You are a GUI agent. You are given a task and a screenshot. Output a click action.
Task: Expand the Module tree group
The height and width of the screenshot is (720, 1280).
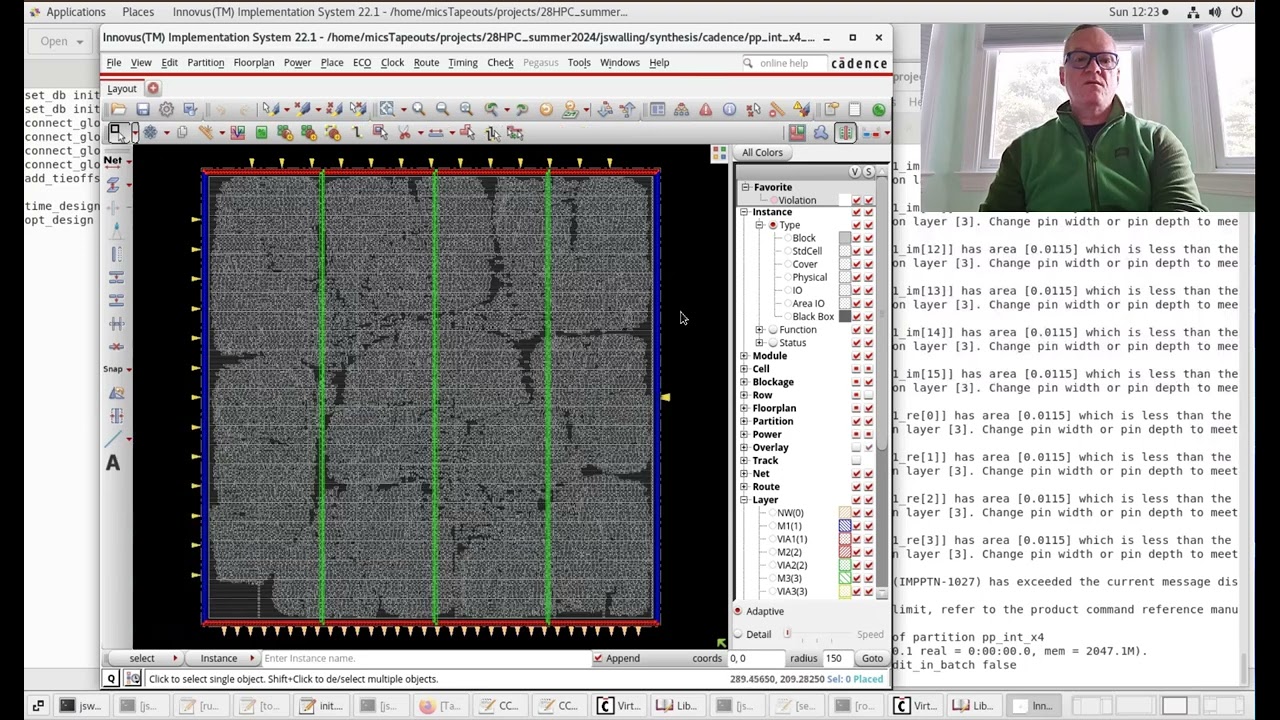(x=744, y=356)
